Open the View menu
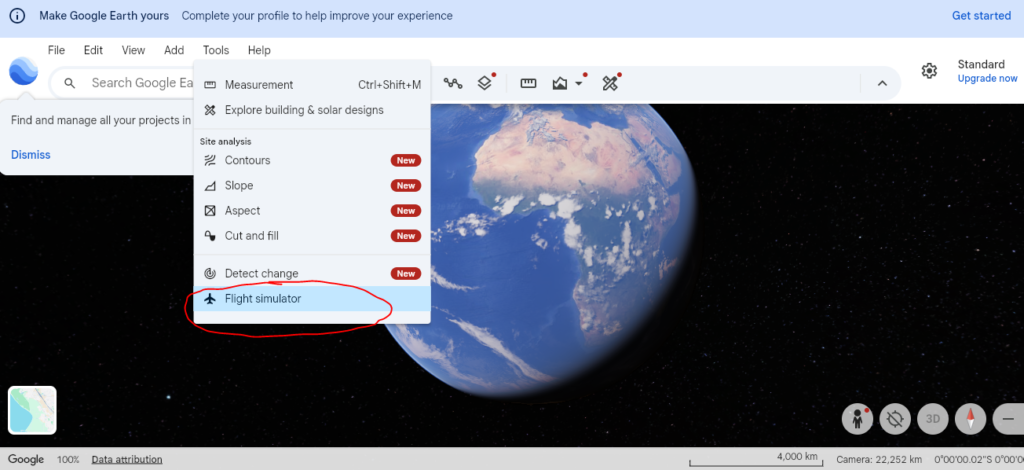This screenshot has height=470, width=1024. click(x=133, y=50)
